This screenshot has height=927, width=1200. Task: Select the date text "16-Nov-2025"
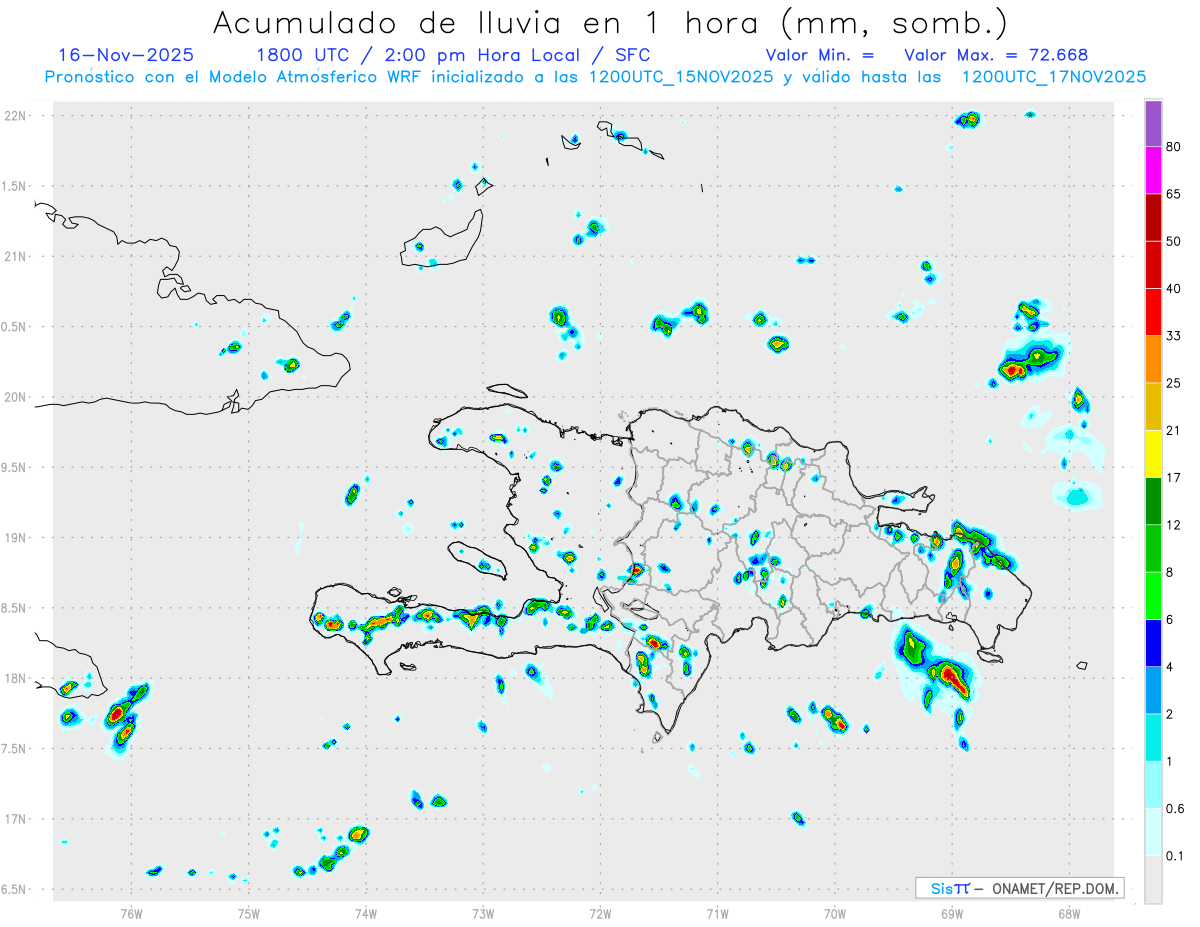coord(126,55)
